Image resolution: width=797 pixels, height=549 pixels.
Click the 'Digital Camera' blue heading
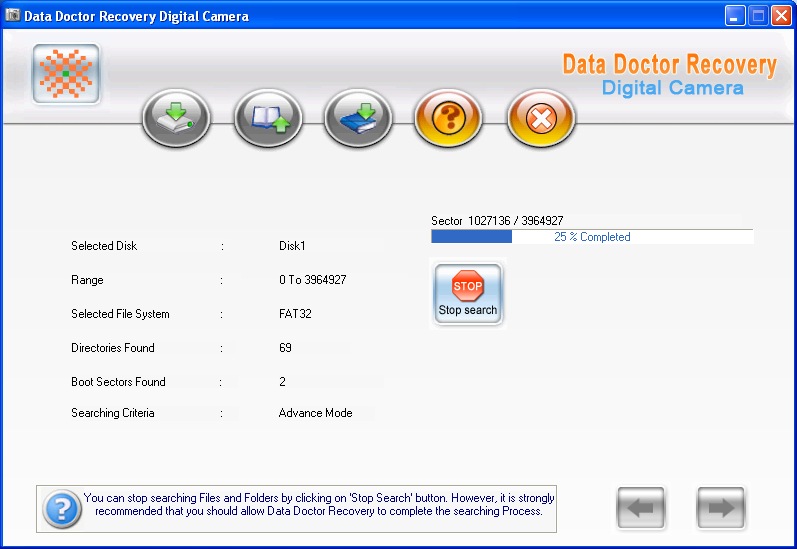(x=672, y=88)
